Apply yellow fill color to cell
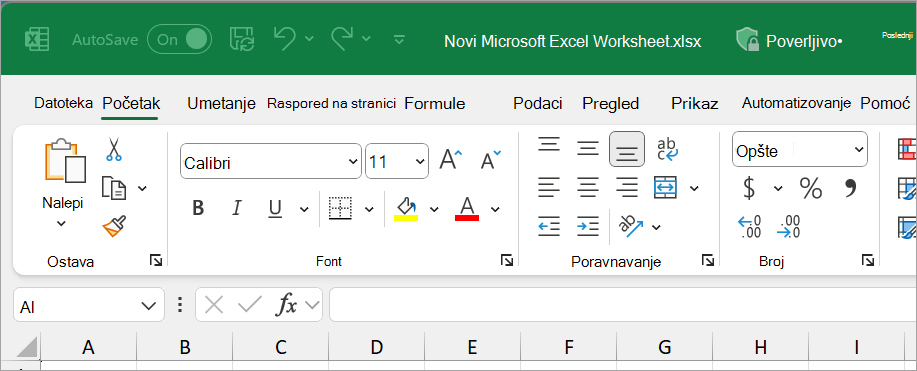Screen dimensions: 917x371 pos(406,208)
